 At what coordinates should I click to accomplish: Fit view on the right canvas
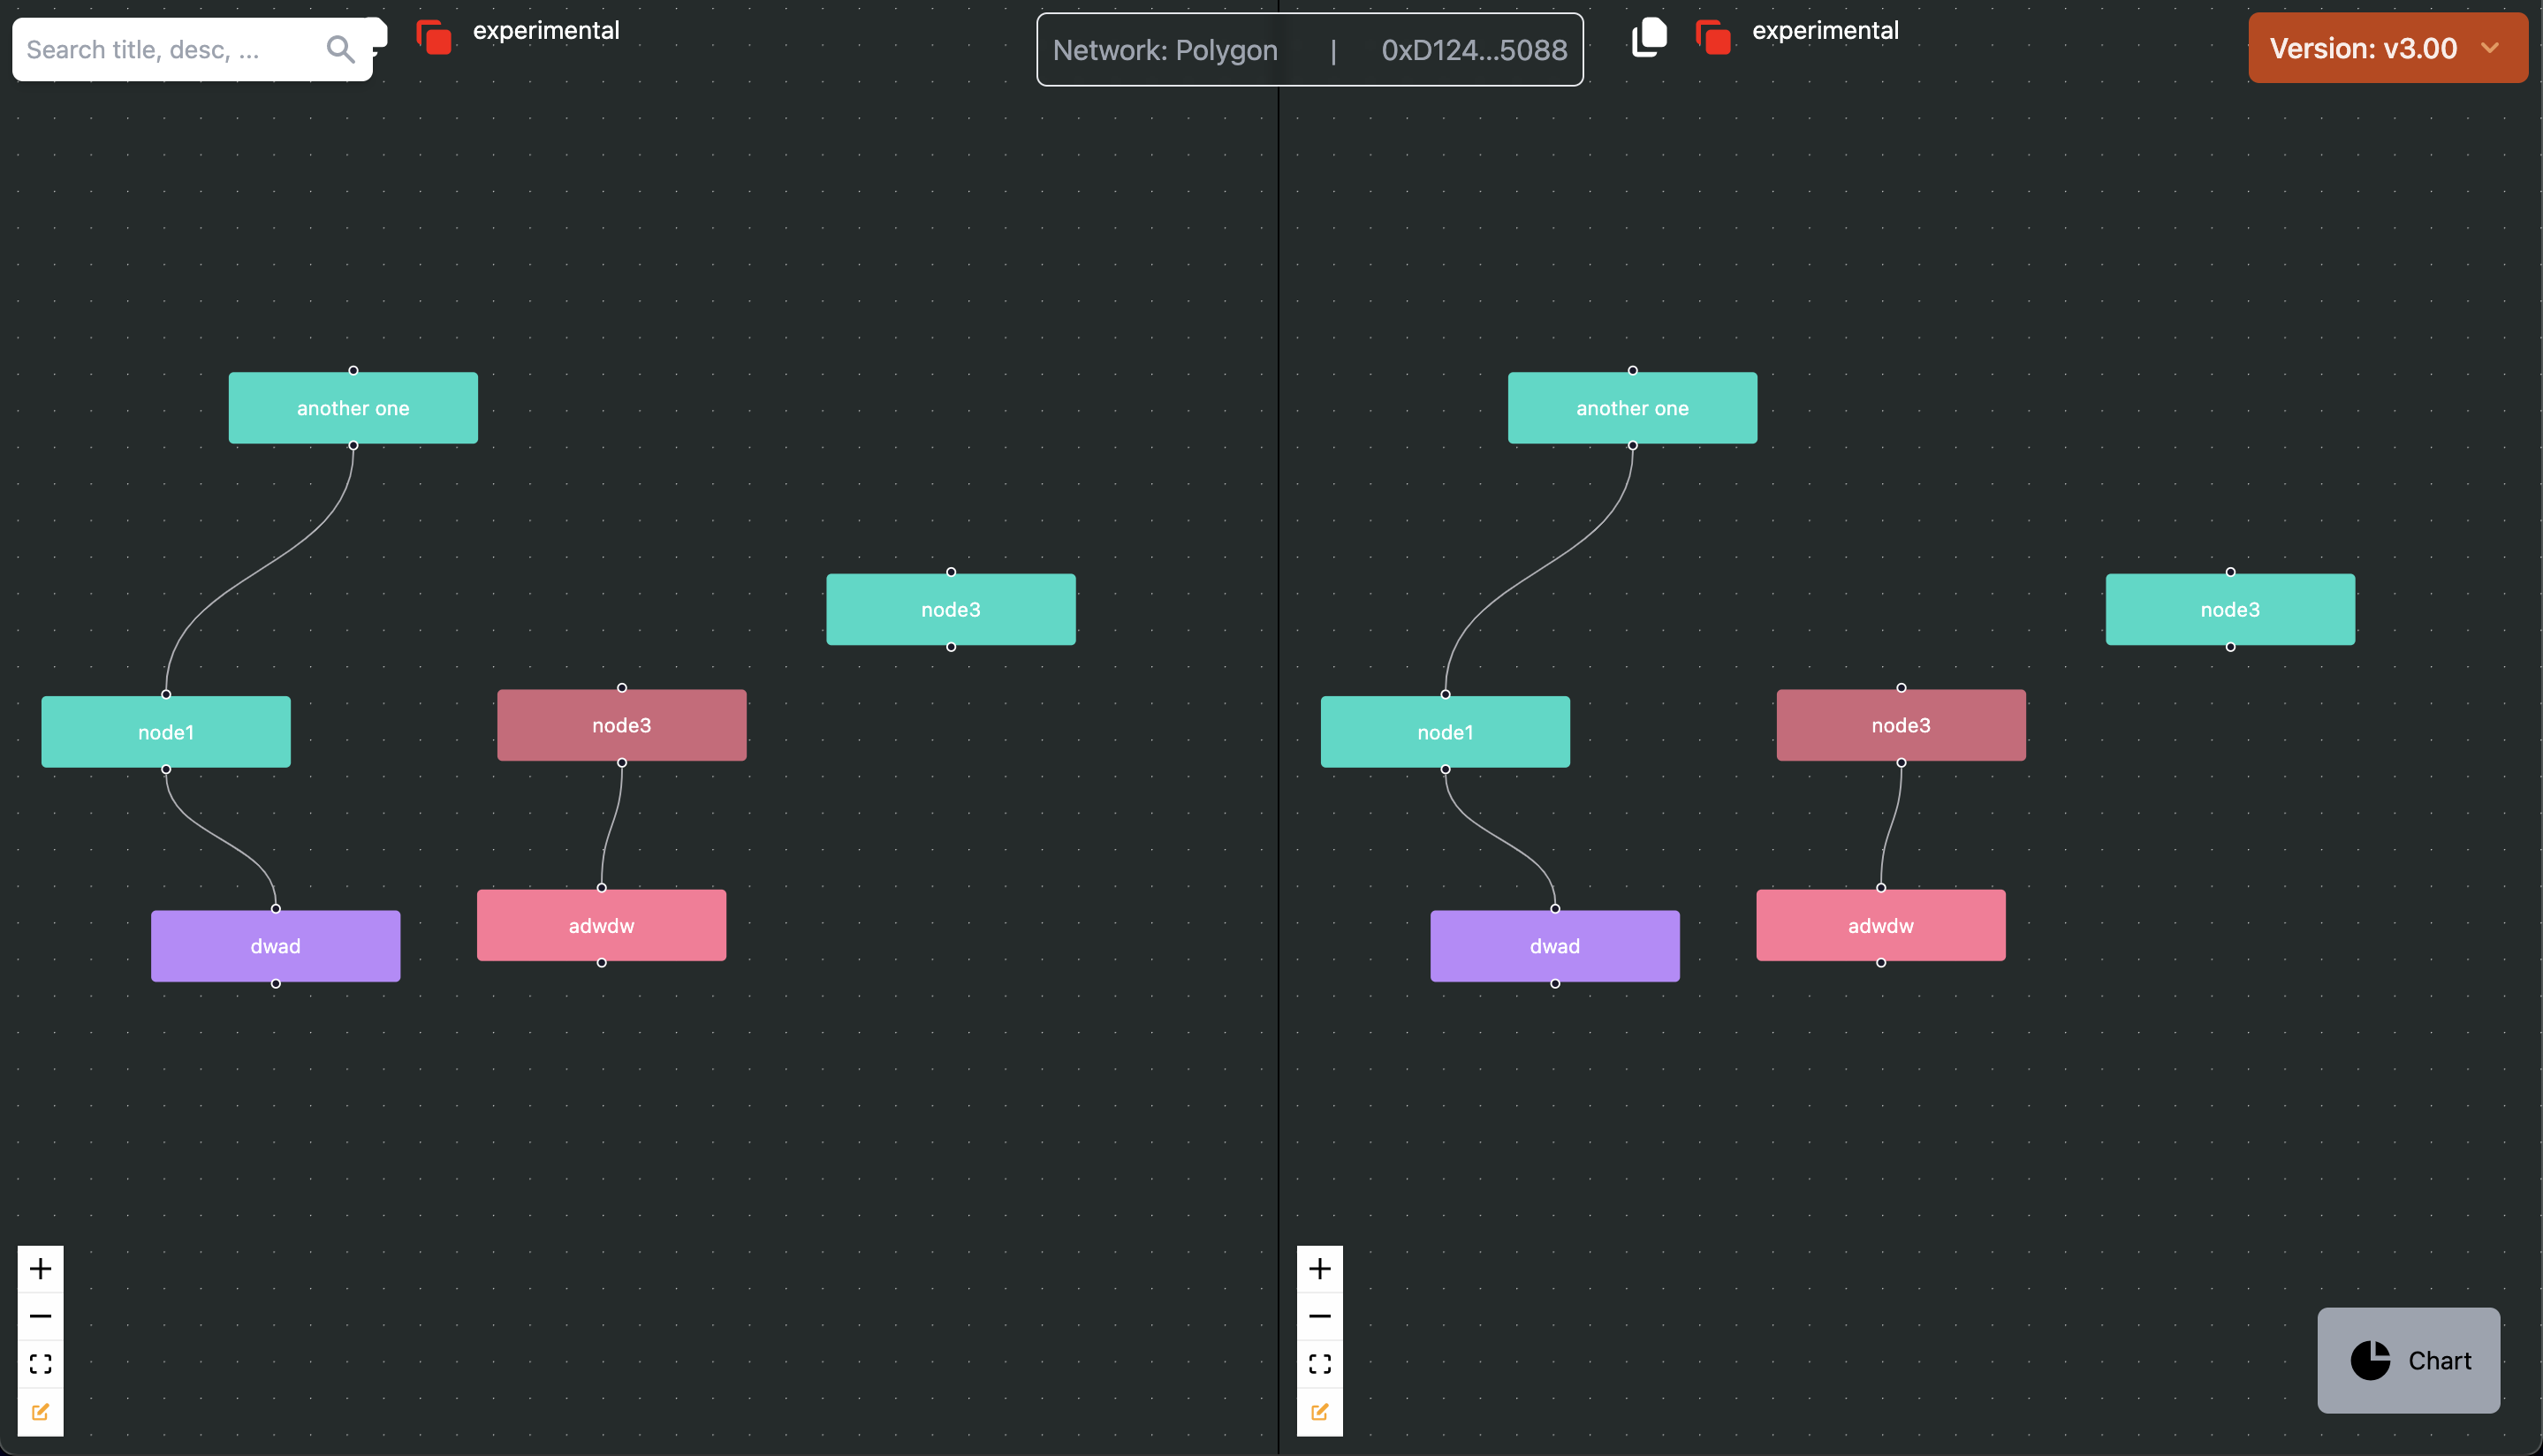[1319, 1364]
